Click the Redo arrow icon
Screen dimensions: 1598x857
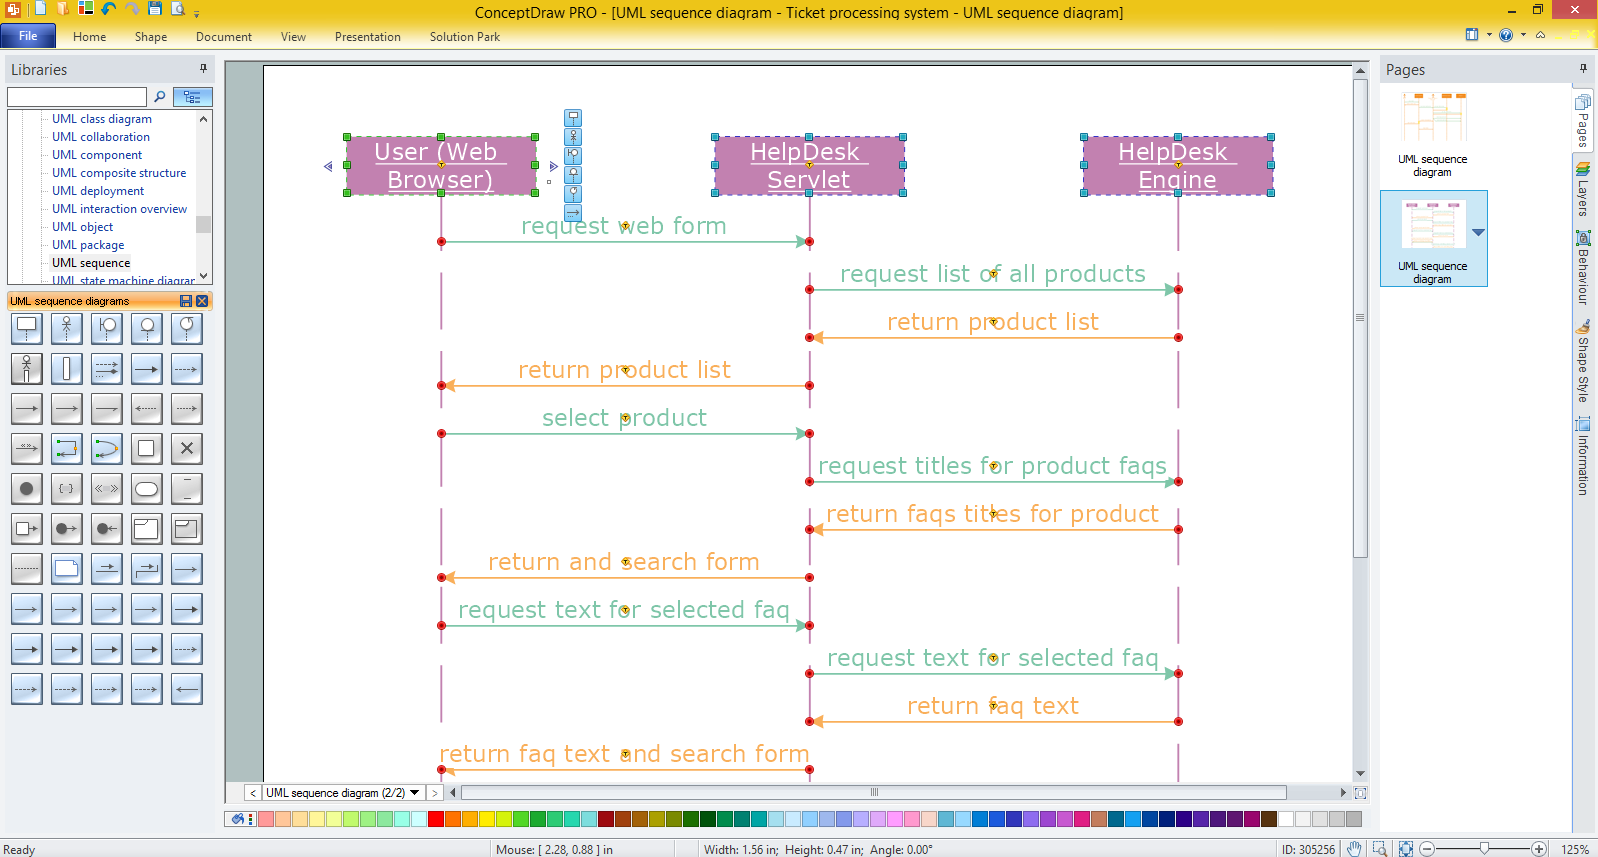click(132, 9)
